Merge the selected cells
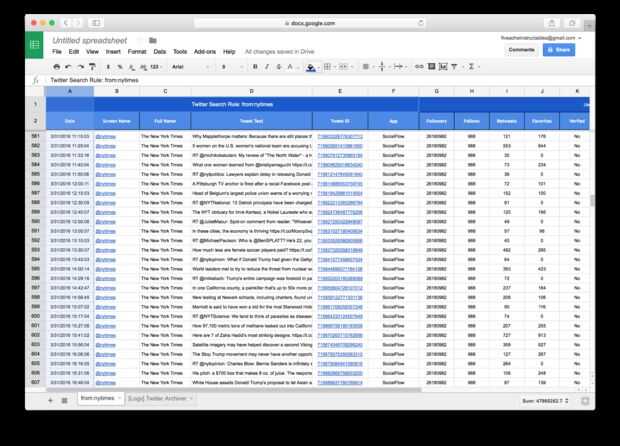The image size is (620, 446). click(x=344, y=67)
